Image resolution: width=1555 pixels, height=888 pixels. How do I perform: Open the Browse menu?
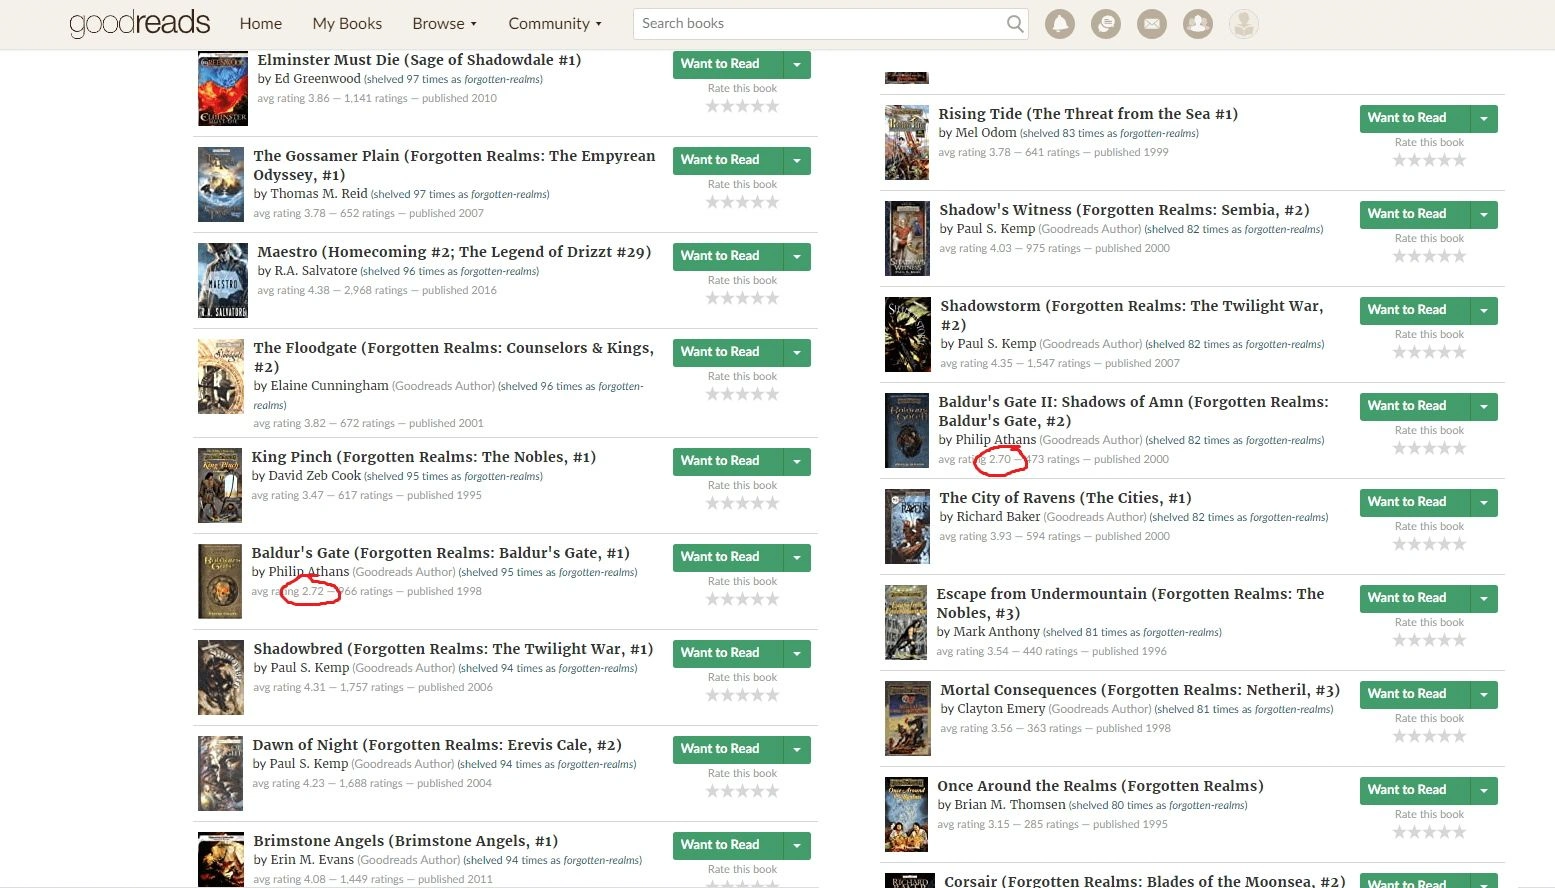pos(444,24)
